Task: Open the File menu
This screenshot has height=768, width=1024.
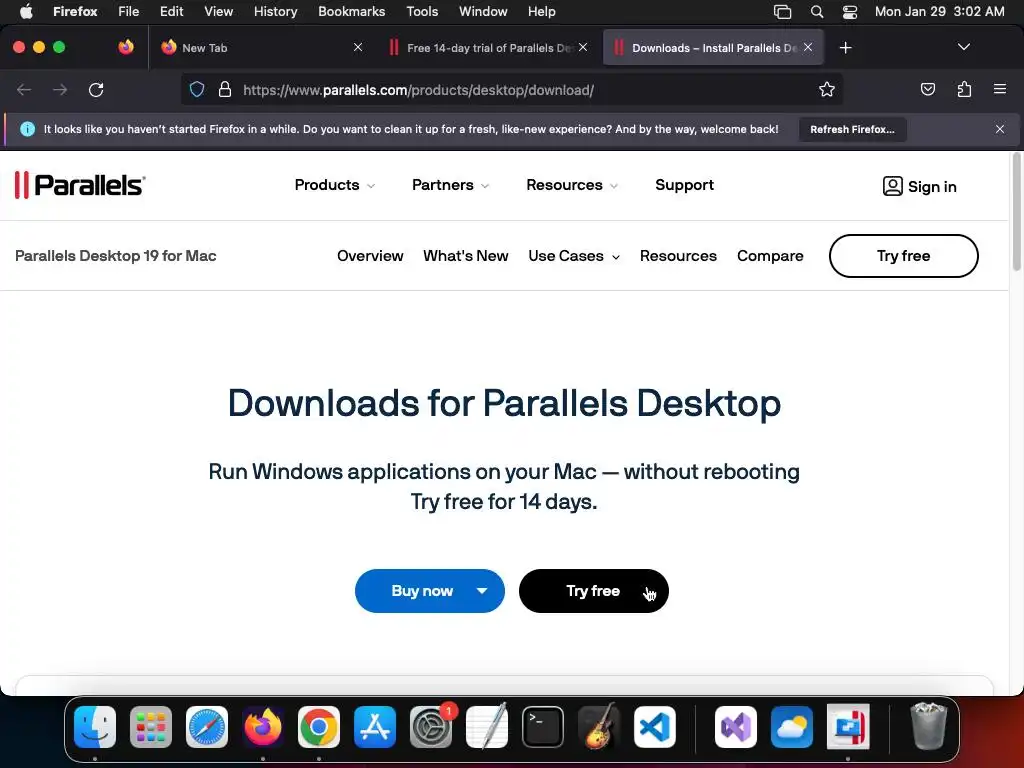Action: coord(128,11)
